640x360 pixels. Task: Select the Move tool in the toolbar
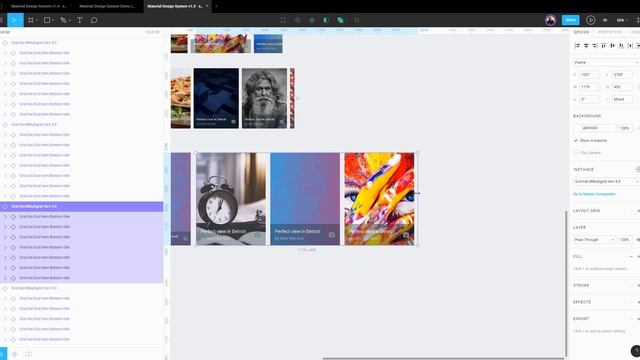coord(15,20)
